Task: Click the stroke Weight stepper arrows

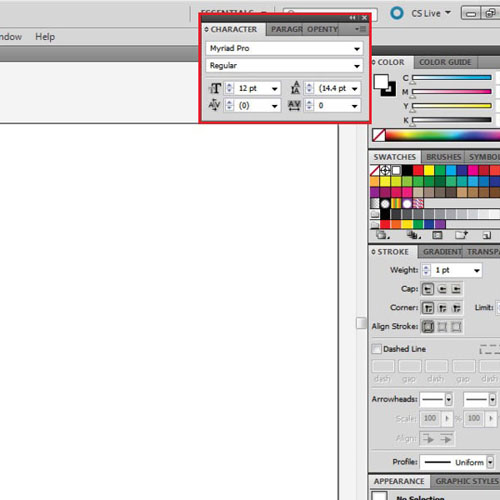Action: pos(426,270)
